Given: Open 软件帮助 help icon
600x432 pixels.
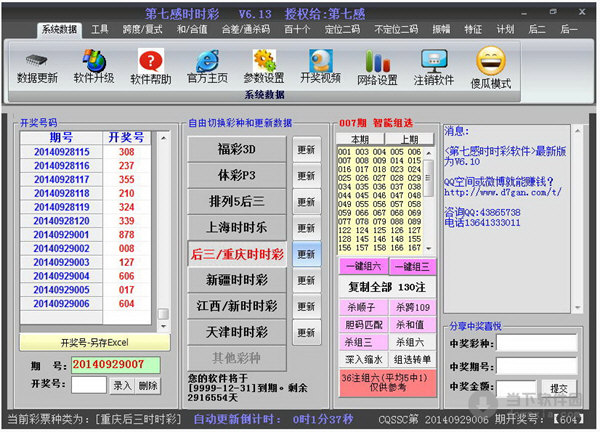Looking at the screenshot, I should click(x=151, y=67).
